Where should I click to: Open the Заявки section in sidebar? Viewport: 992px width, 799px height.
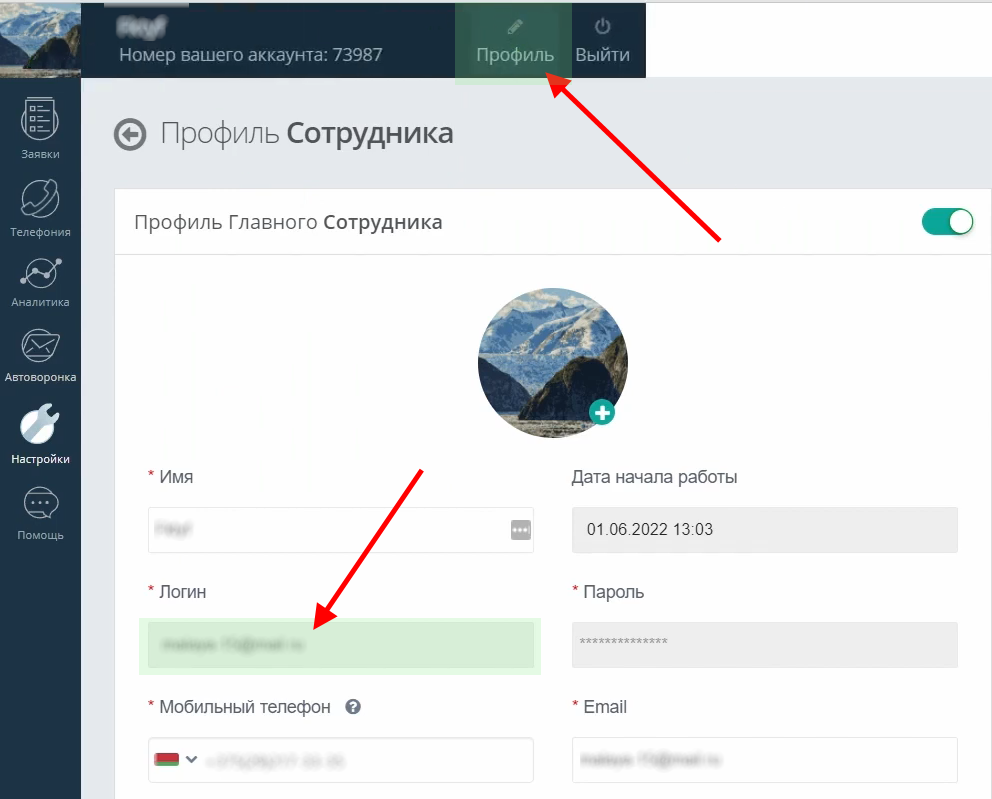click(x=40, y=130)
